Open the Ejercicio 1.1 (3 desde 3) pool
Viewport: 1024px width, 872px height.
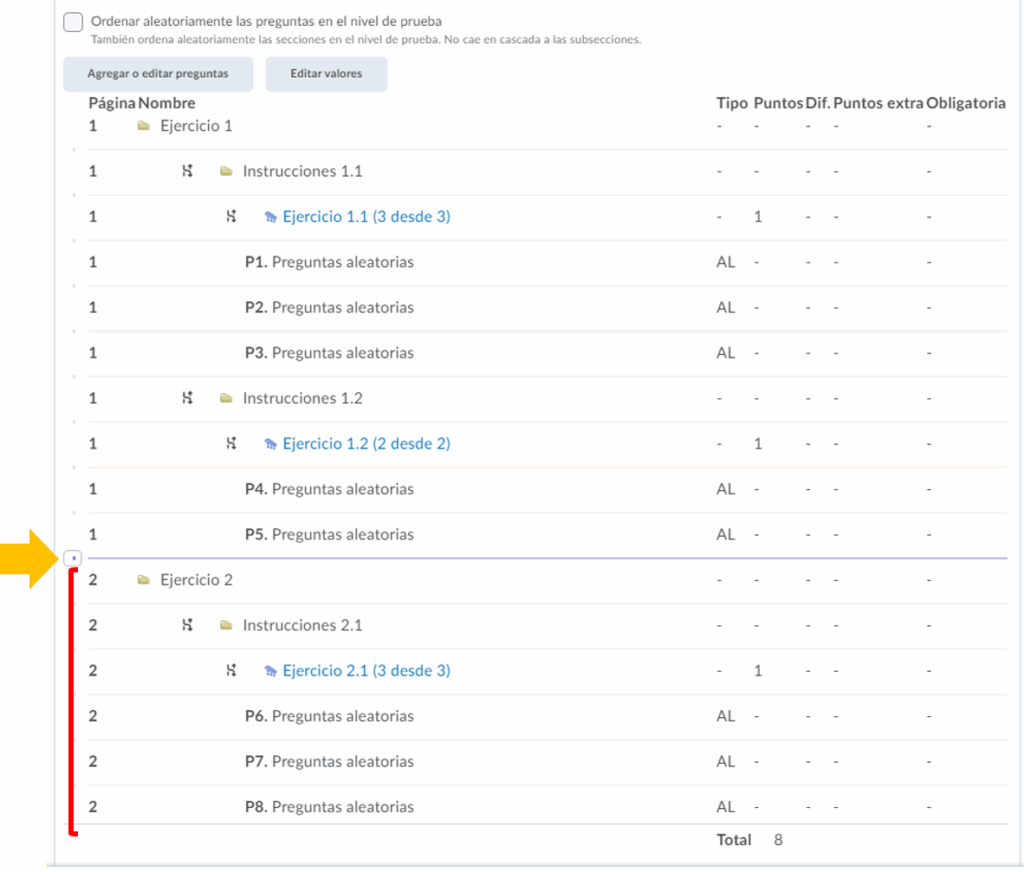366,217
